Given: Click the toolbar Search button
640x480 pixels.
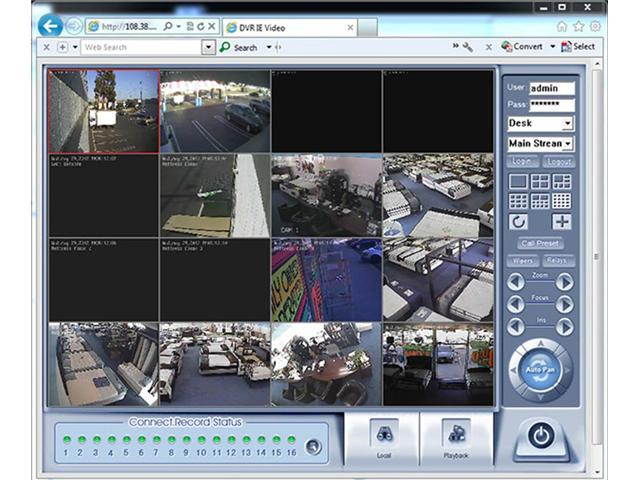Looking at the screenshot, I should [x=238, y=47].
